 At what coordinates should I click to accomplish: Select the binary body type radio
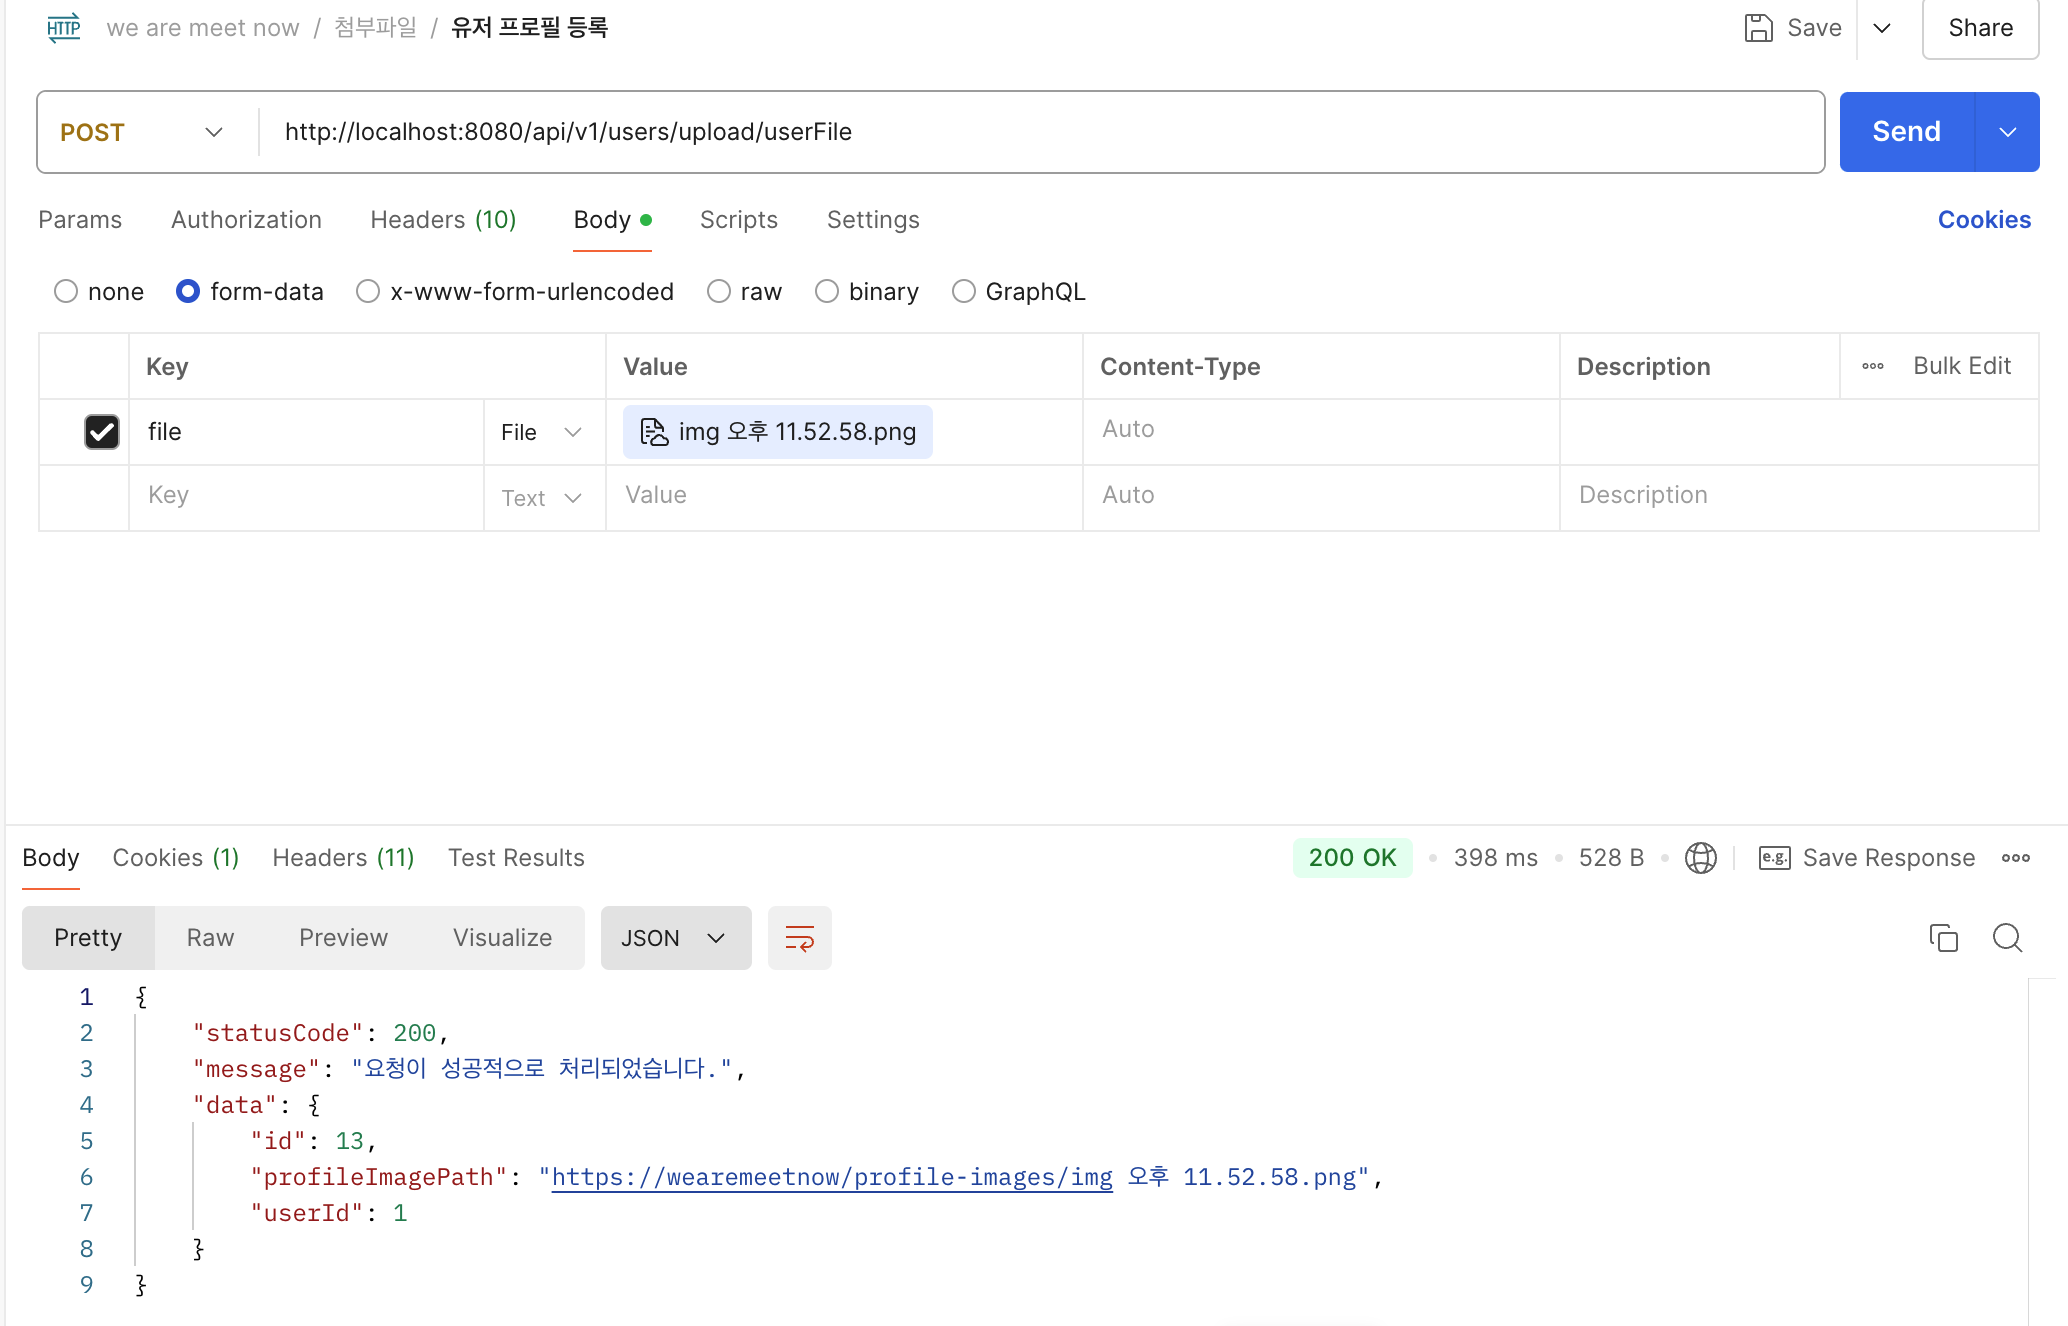point(826,291)
